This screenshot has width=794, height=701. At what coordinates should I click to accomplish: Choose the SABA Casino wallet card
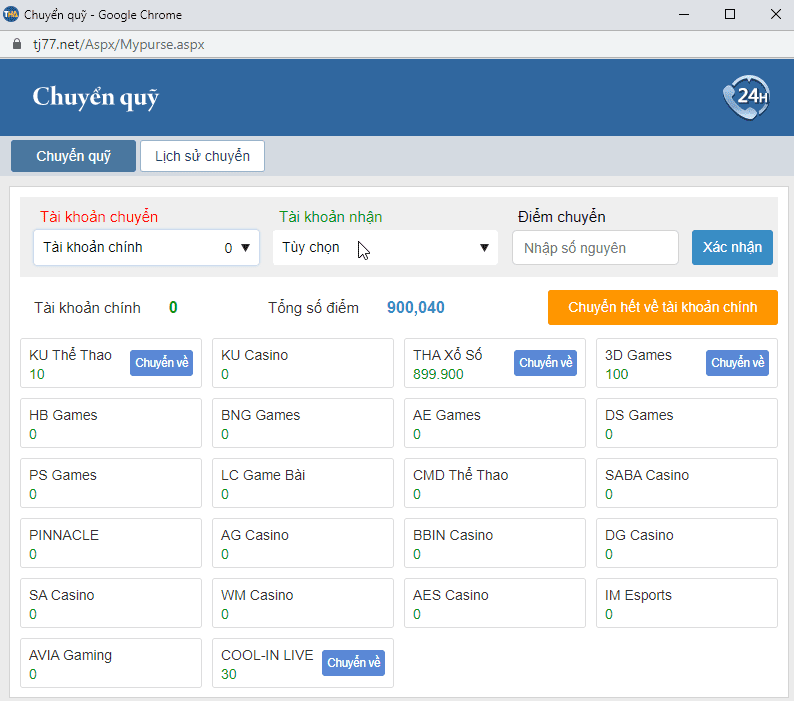coord(687,483)
